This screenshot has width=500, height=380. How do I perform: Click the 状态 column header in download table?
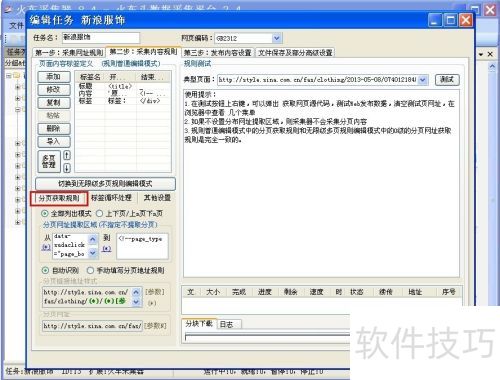(356, 292)
